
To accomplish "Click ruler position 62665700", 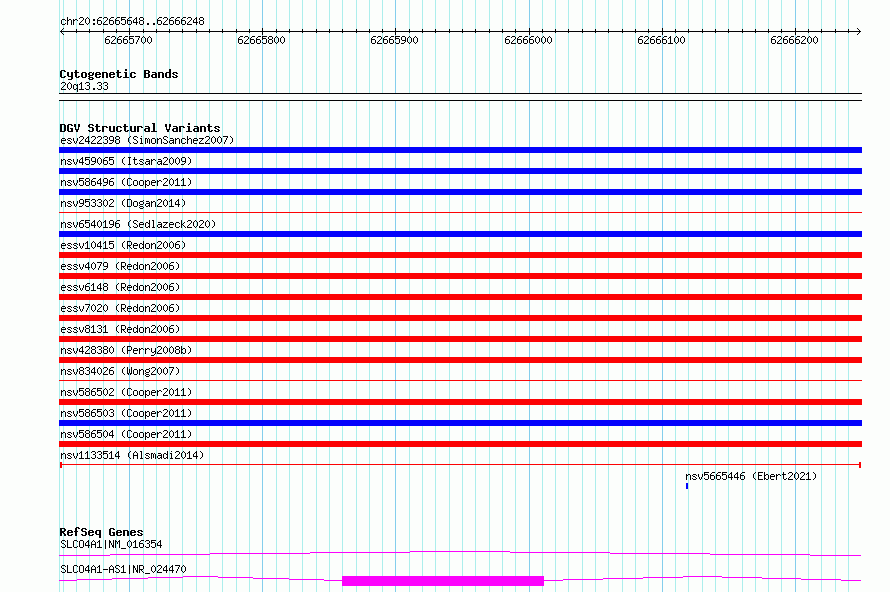I will (128, 40).
